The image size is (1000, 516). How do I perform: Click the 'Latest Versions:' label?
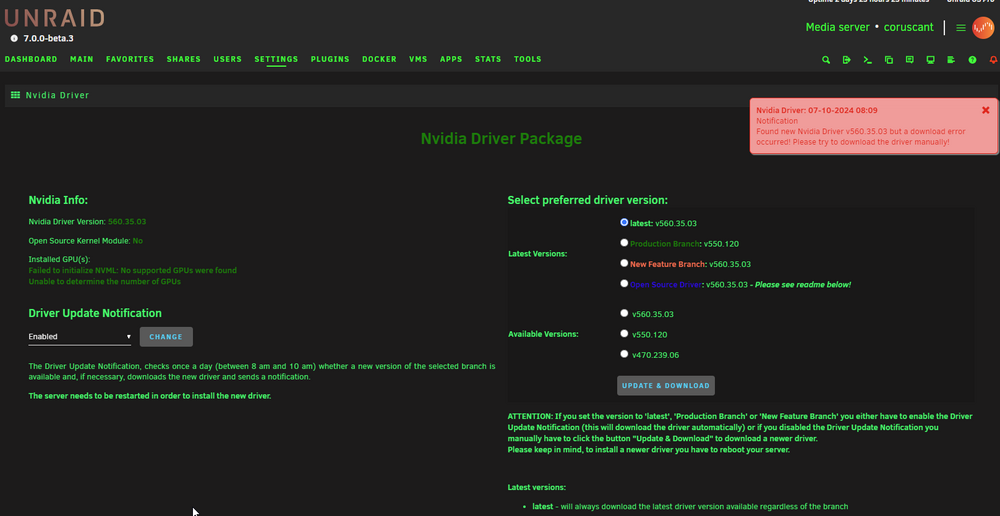click(x=538, y=254)
